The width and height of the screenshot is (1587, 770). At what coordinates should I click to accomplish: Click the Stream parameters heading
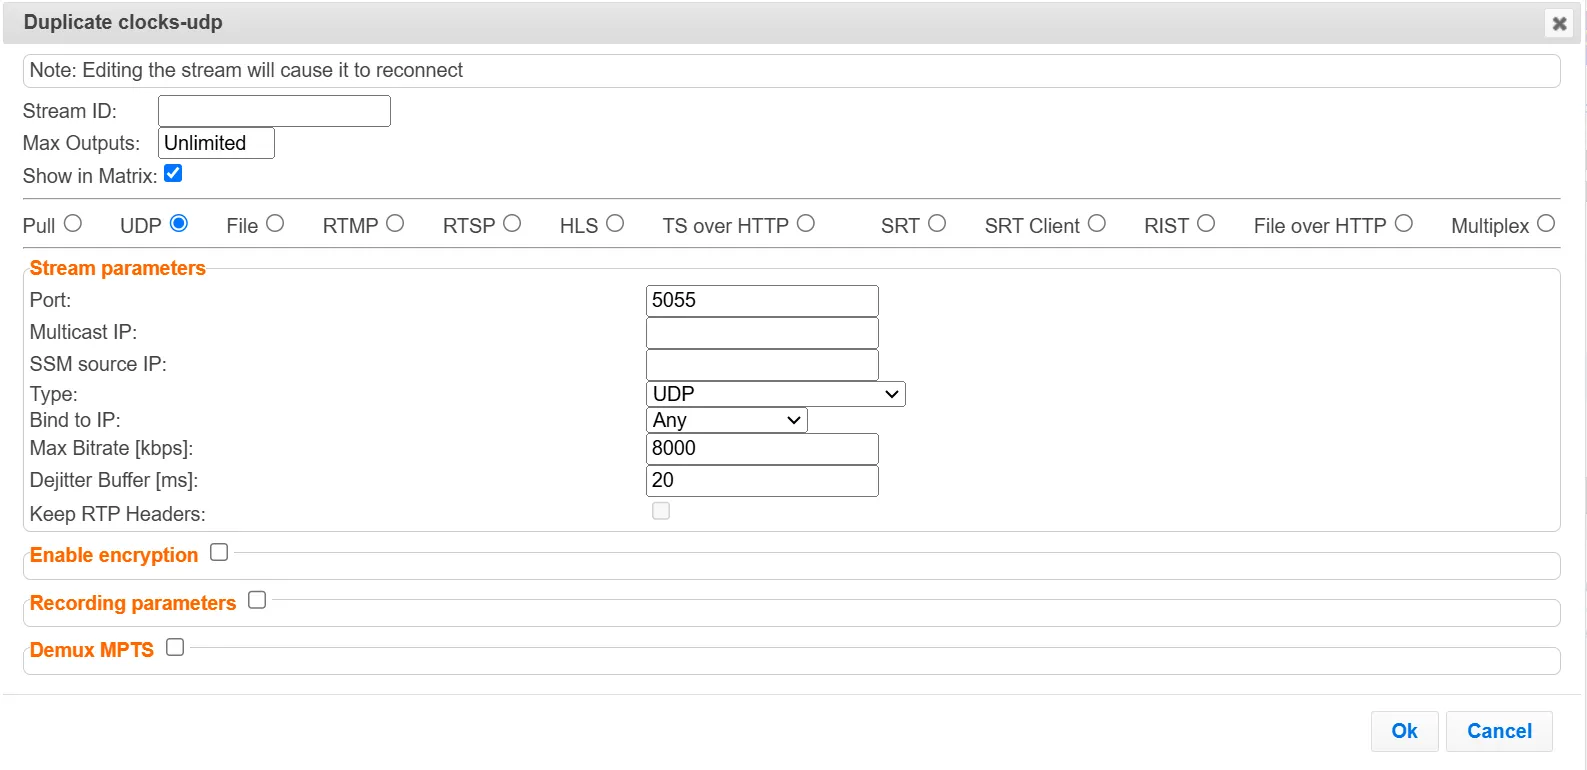[x=117, y=268]
